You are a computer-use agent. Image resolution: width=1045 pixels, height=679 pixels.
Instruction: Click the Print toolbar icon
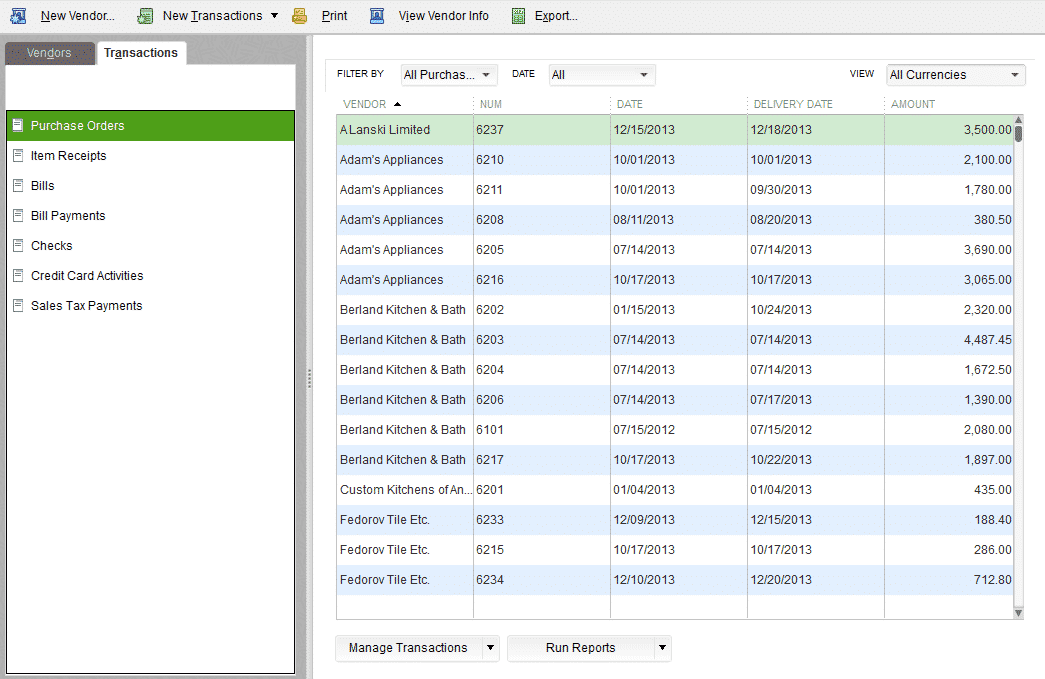click(300, 16)
